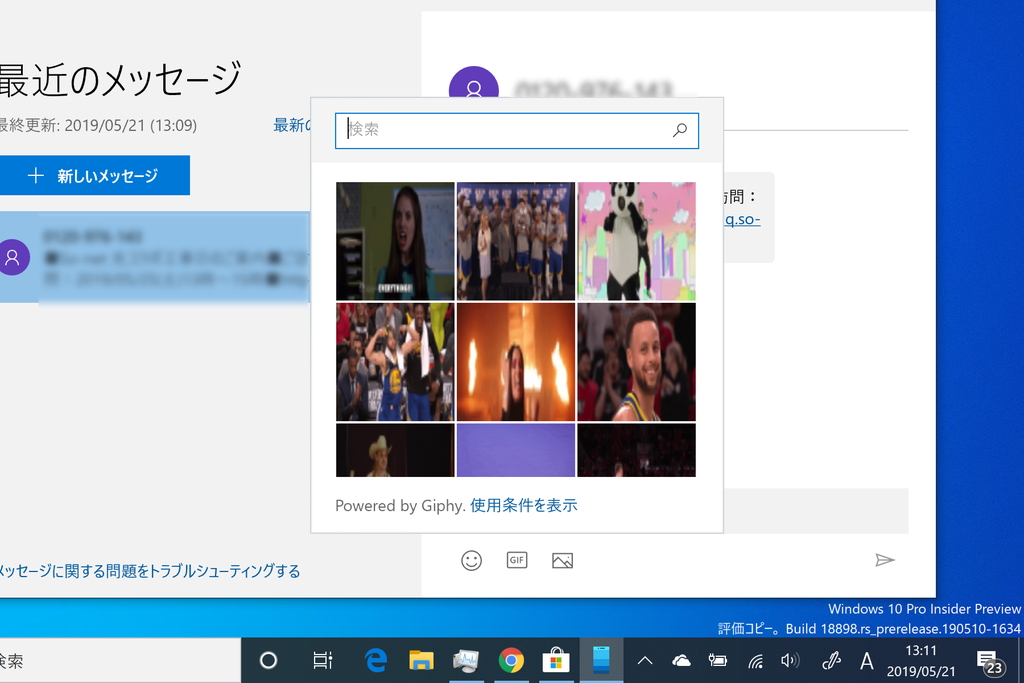Open the OneDrive cloud tray icon
This screenshot has height=683, width=1024.
[681, 660]
